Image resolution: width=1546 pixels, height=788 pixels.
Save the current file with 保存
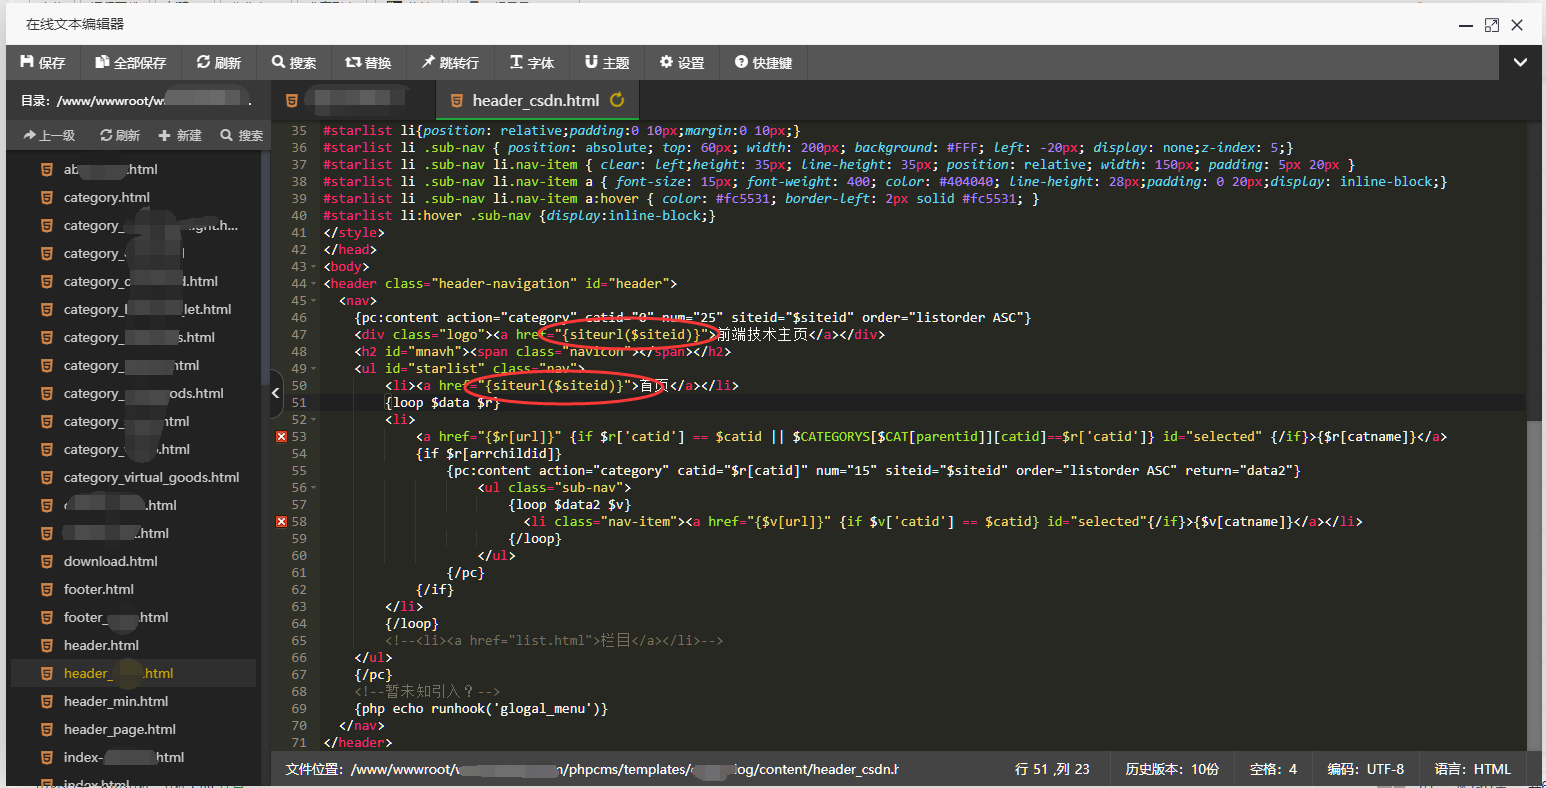(43, 62)
